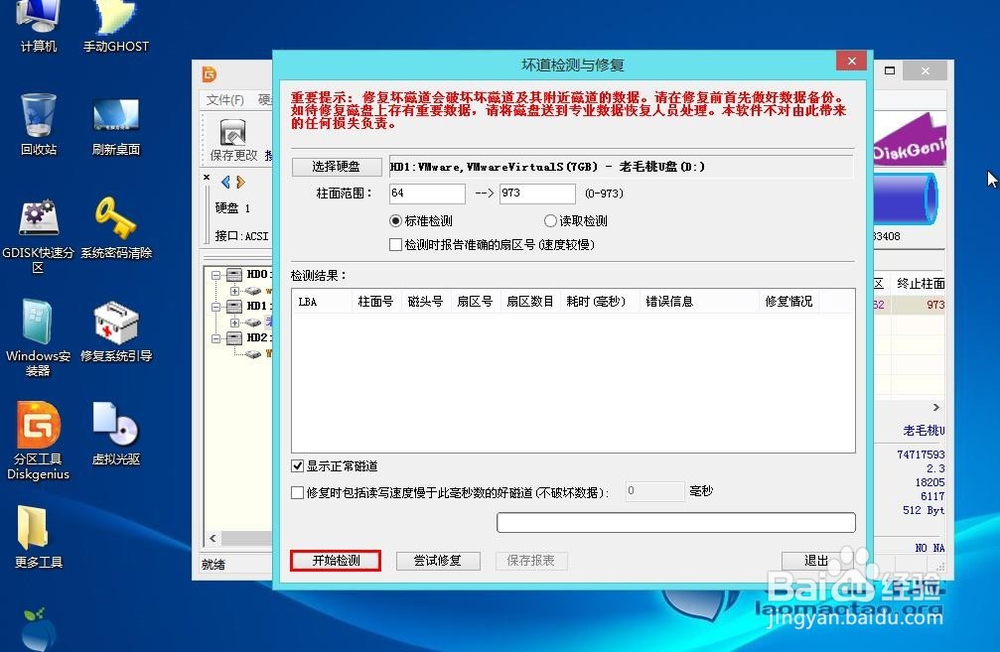Click the 选择硬盘 button
Screen dimensions: 1000x652
pos(337,167)
